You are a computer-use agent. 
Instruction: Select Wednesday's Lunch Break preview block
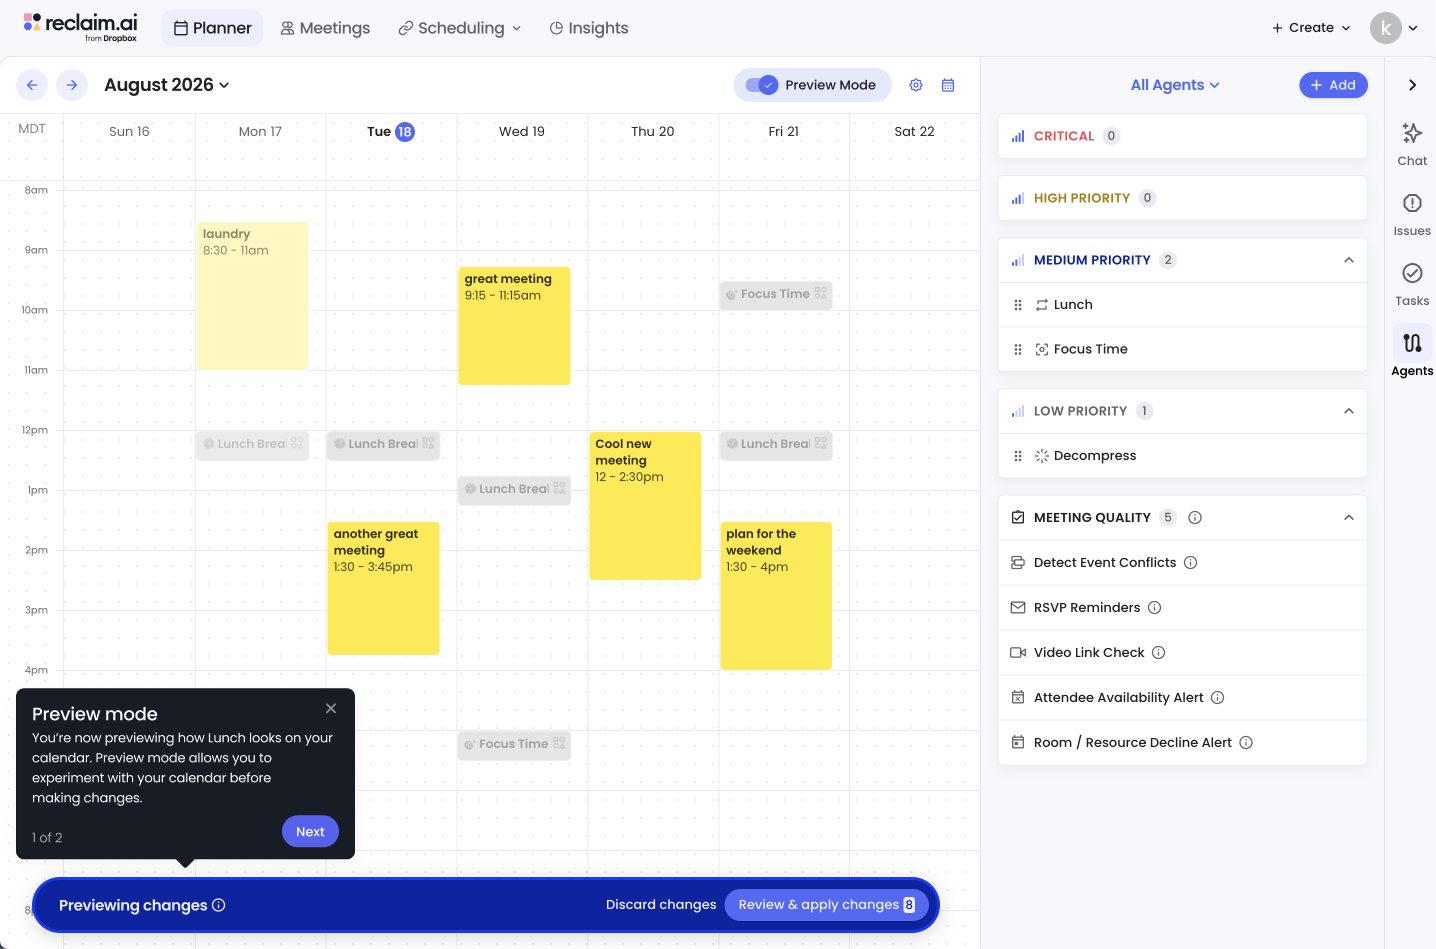514,489
